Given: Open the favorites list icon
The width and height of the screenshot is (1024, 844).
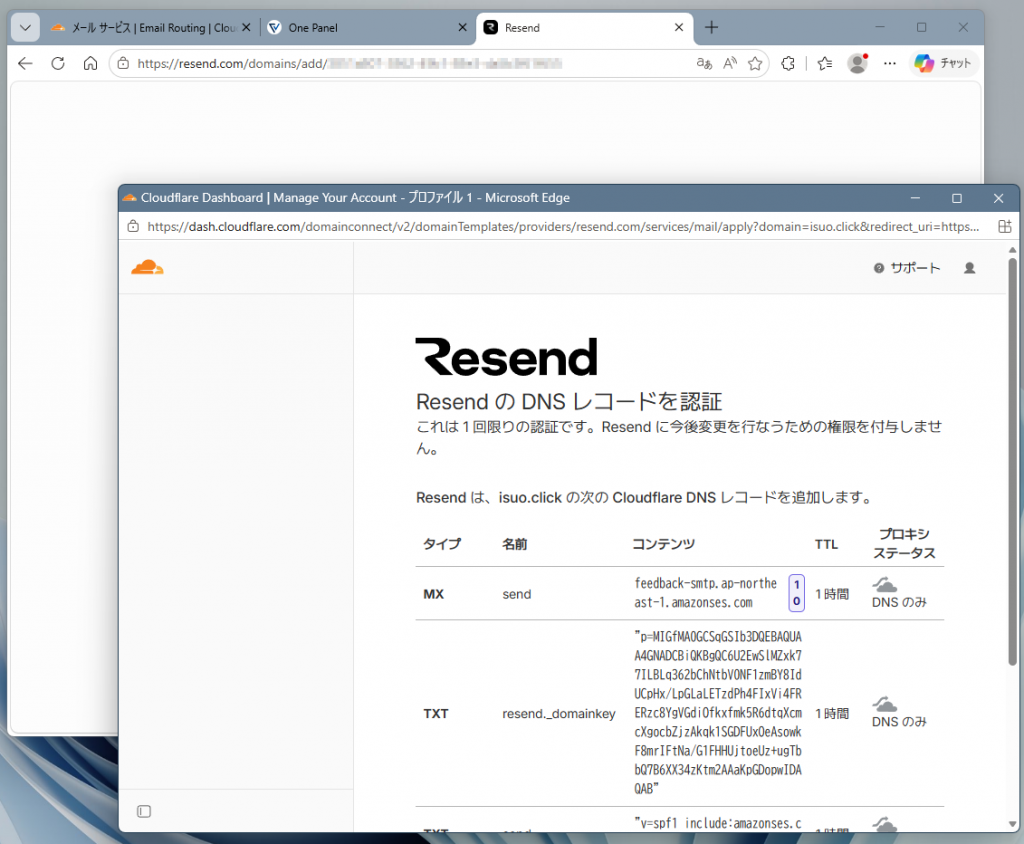Looking at the screenshot, I should pyautogui.click(x=825, y=63).
